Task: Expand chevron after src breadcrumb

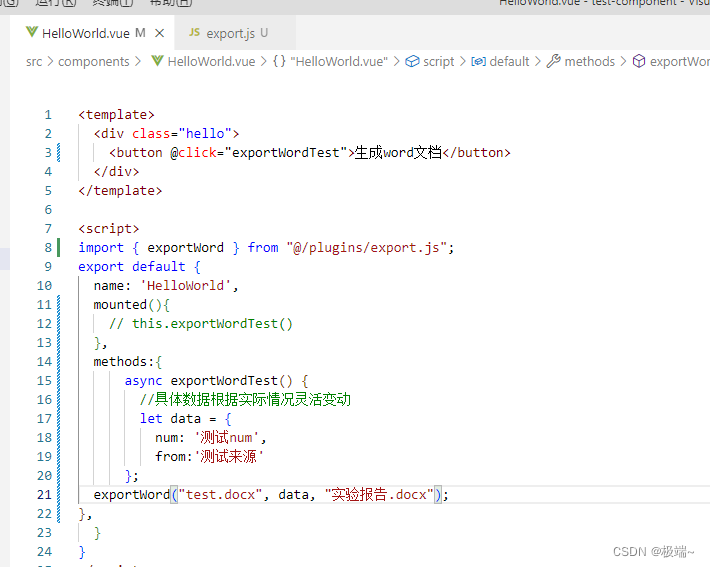Action: 50,62
